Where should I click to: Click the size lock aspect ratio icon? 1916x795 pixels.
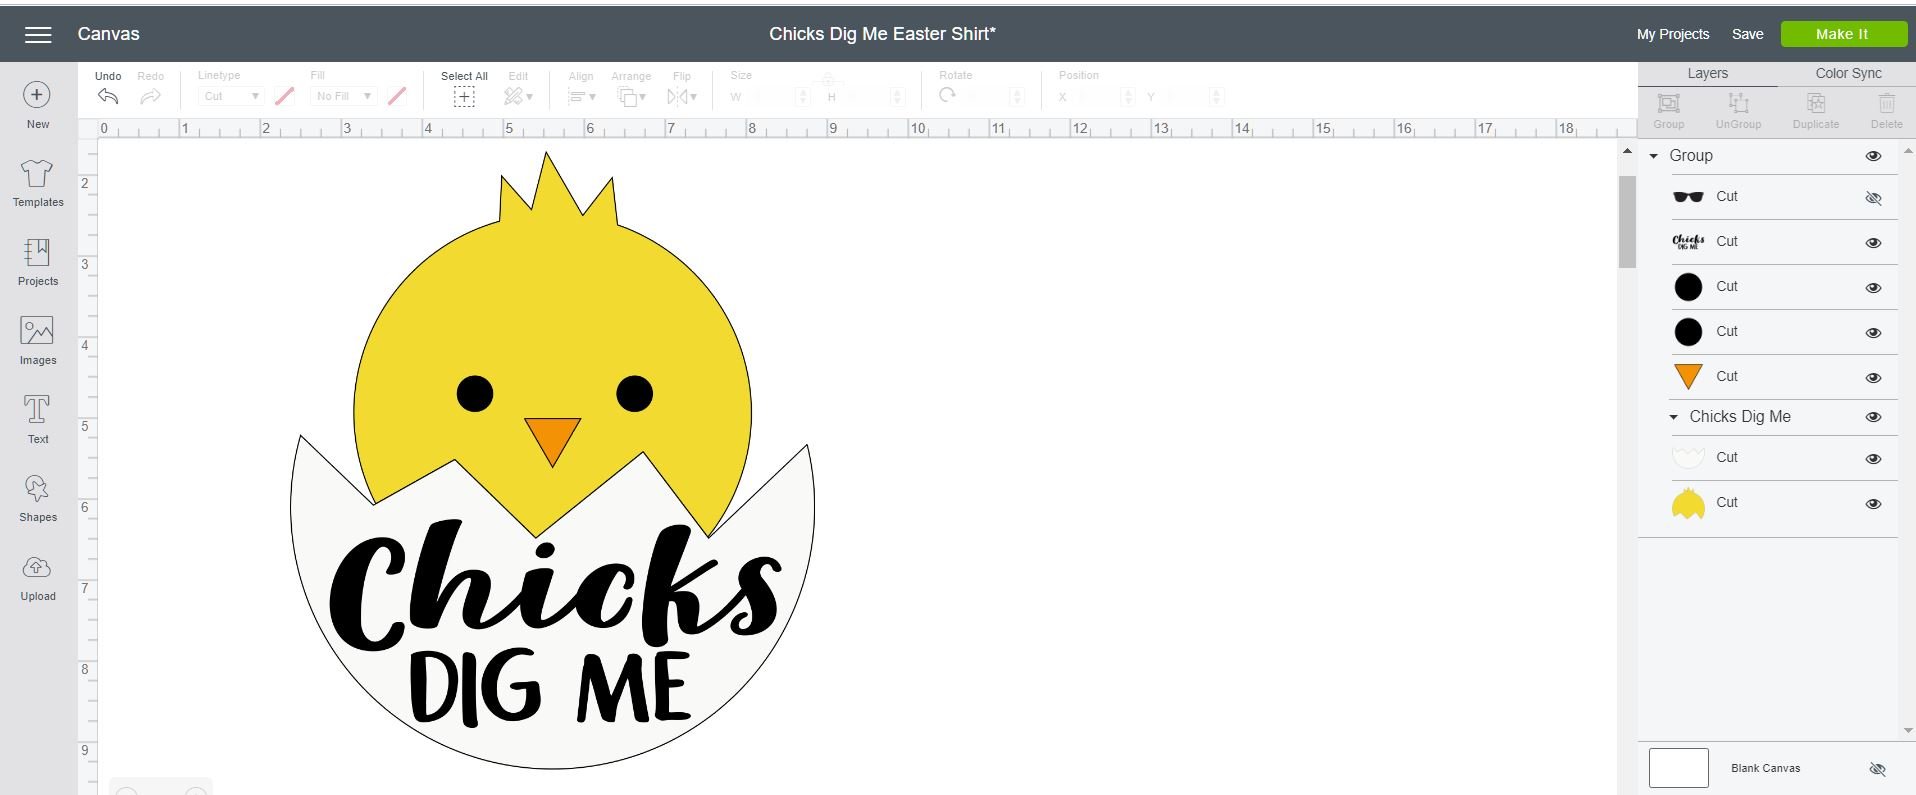coord(826,79)
